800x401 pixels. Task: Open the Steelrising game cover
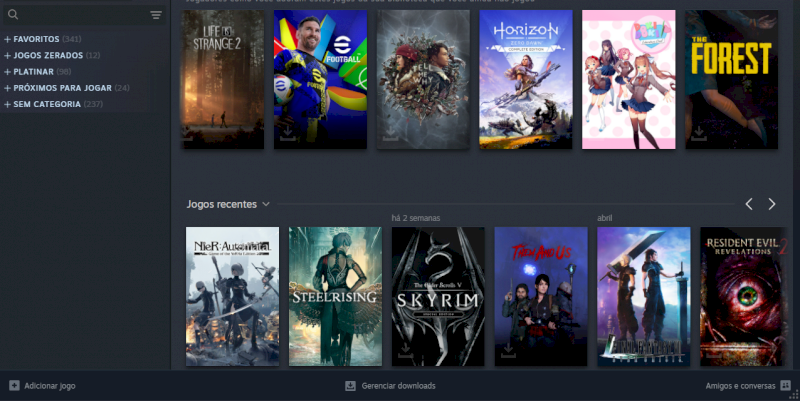click(x=335, y=296)
